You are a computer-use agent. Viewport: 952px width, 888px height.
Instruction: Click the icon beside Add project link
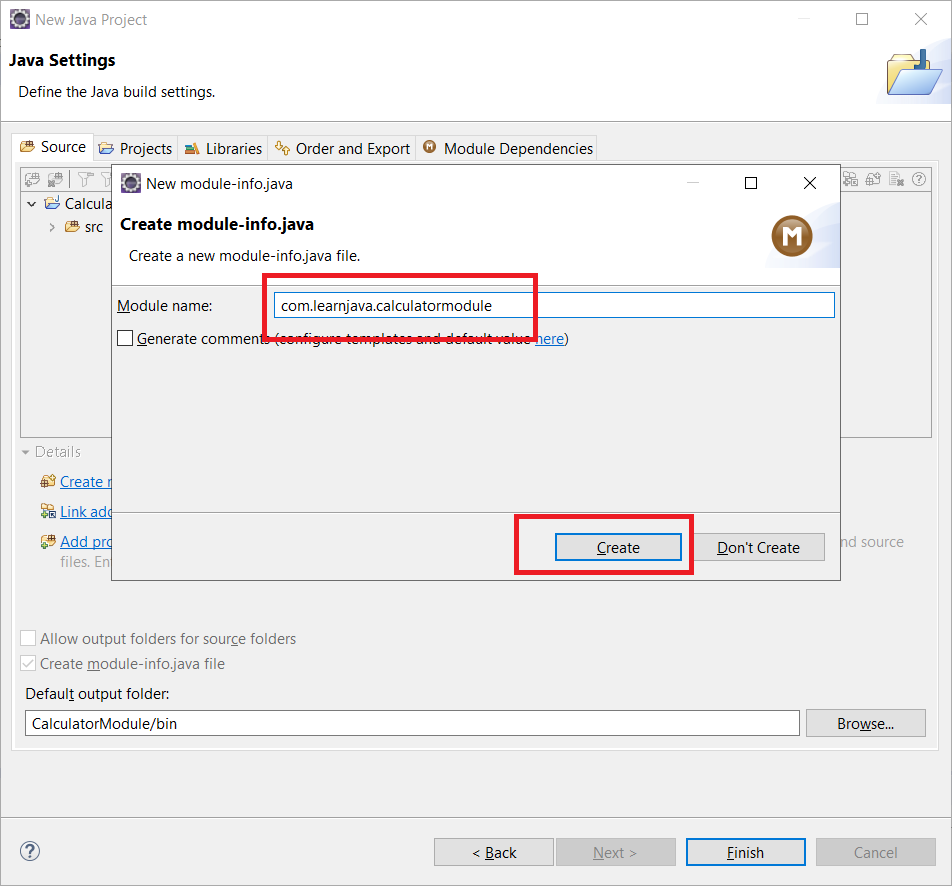(x=48, y=542)
